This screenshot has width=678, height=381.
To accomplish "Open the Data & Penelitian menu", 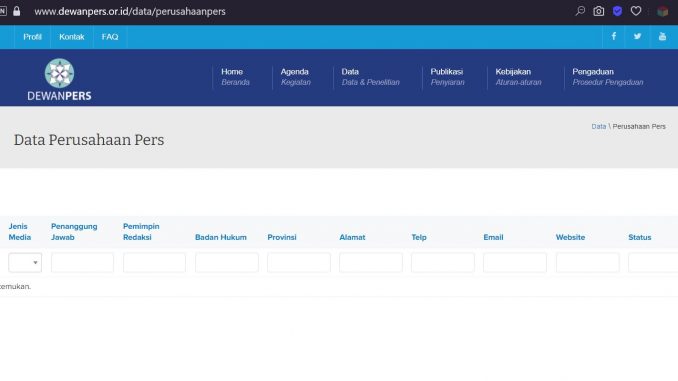I will [371, 77].
